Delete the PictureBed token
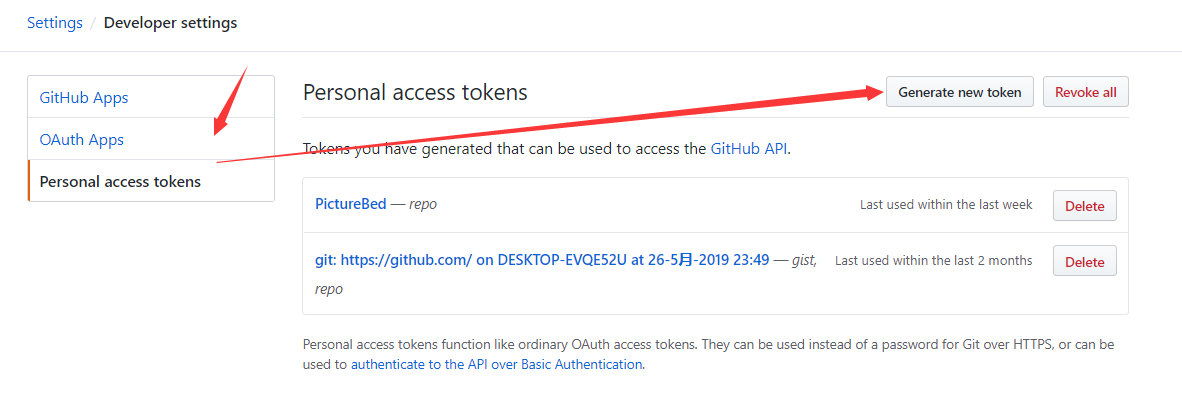The image size is (1182, 406). click(x=1084, y=206)
